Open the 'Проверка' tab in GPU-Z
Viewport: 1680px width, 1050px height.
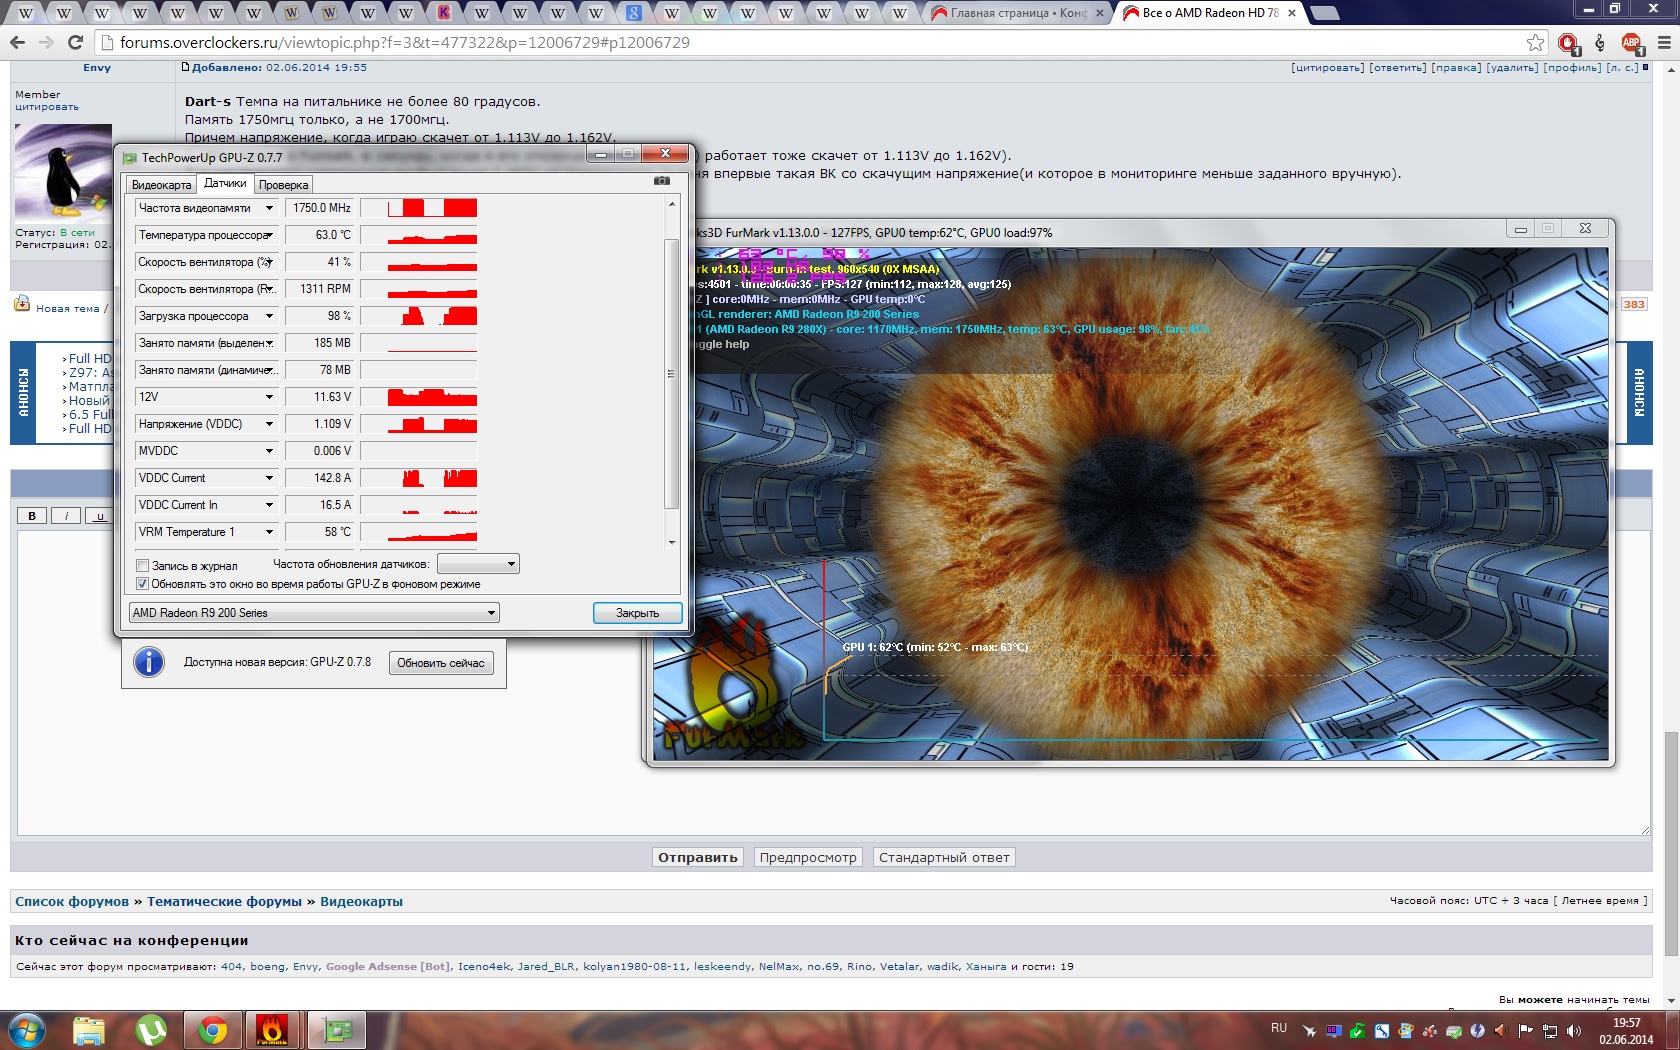[284, 185]
